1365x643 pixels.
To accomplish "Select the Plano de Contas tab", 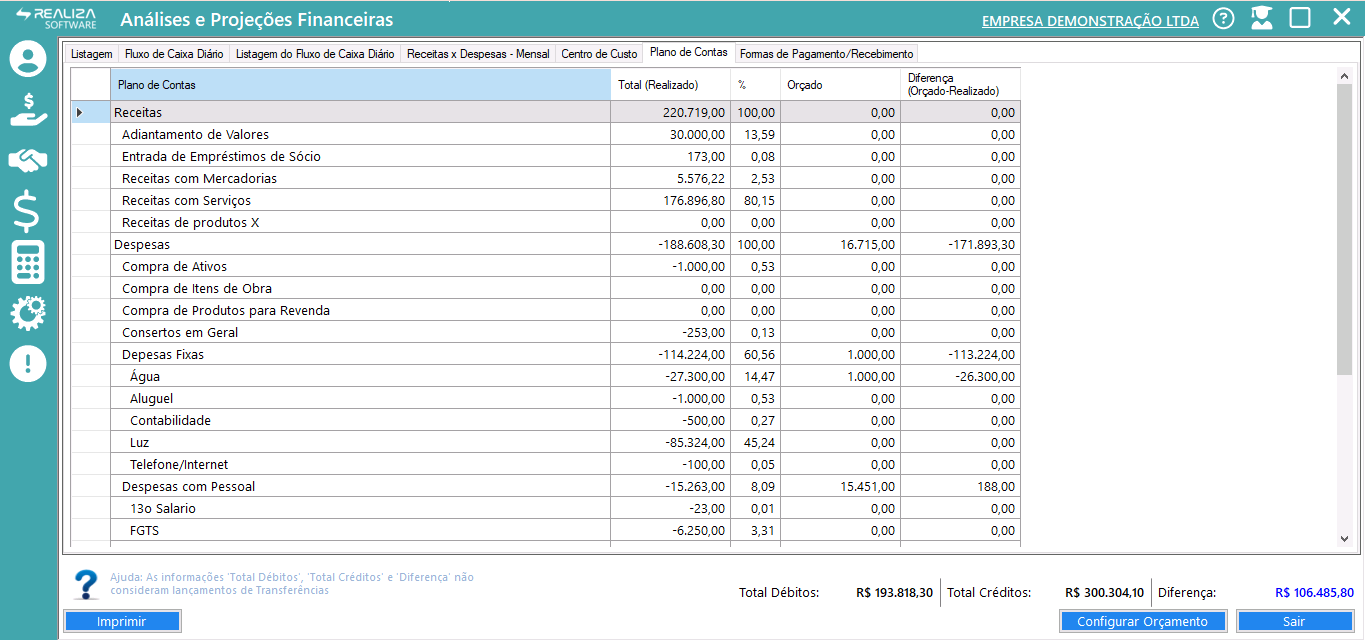I will point(689,52).
